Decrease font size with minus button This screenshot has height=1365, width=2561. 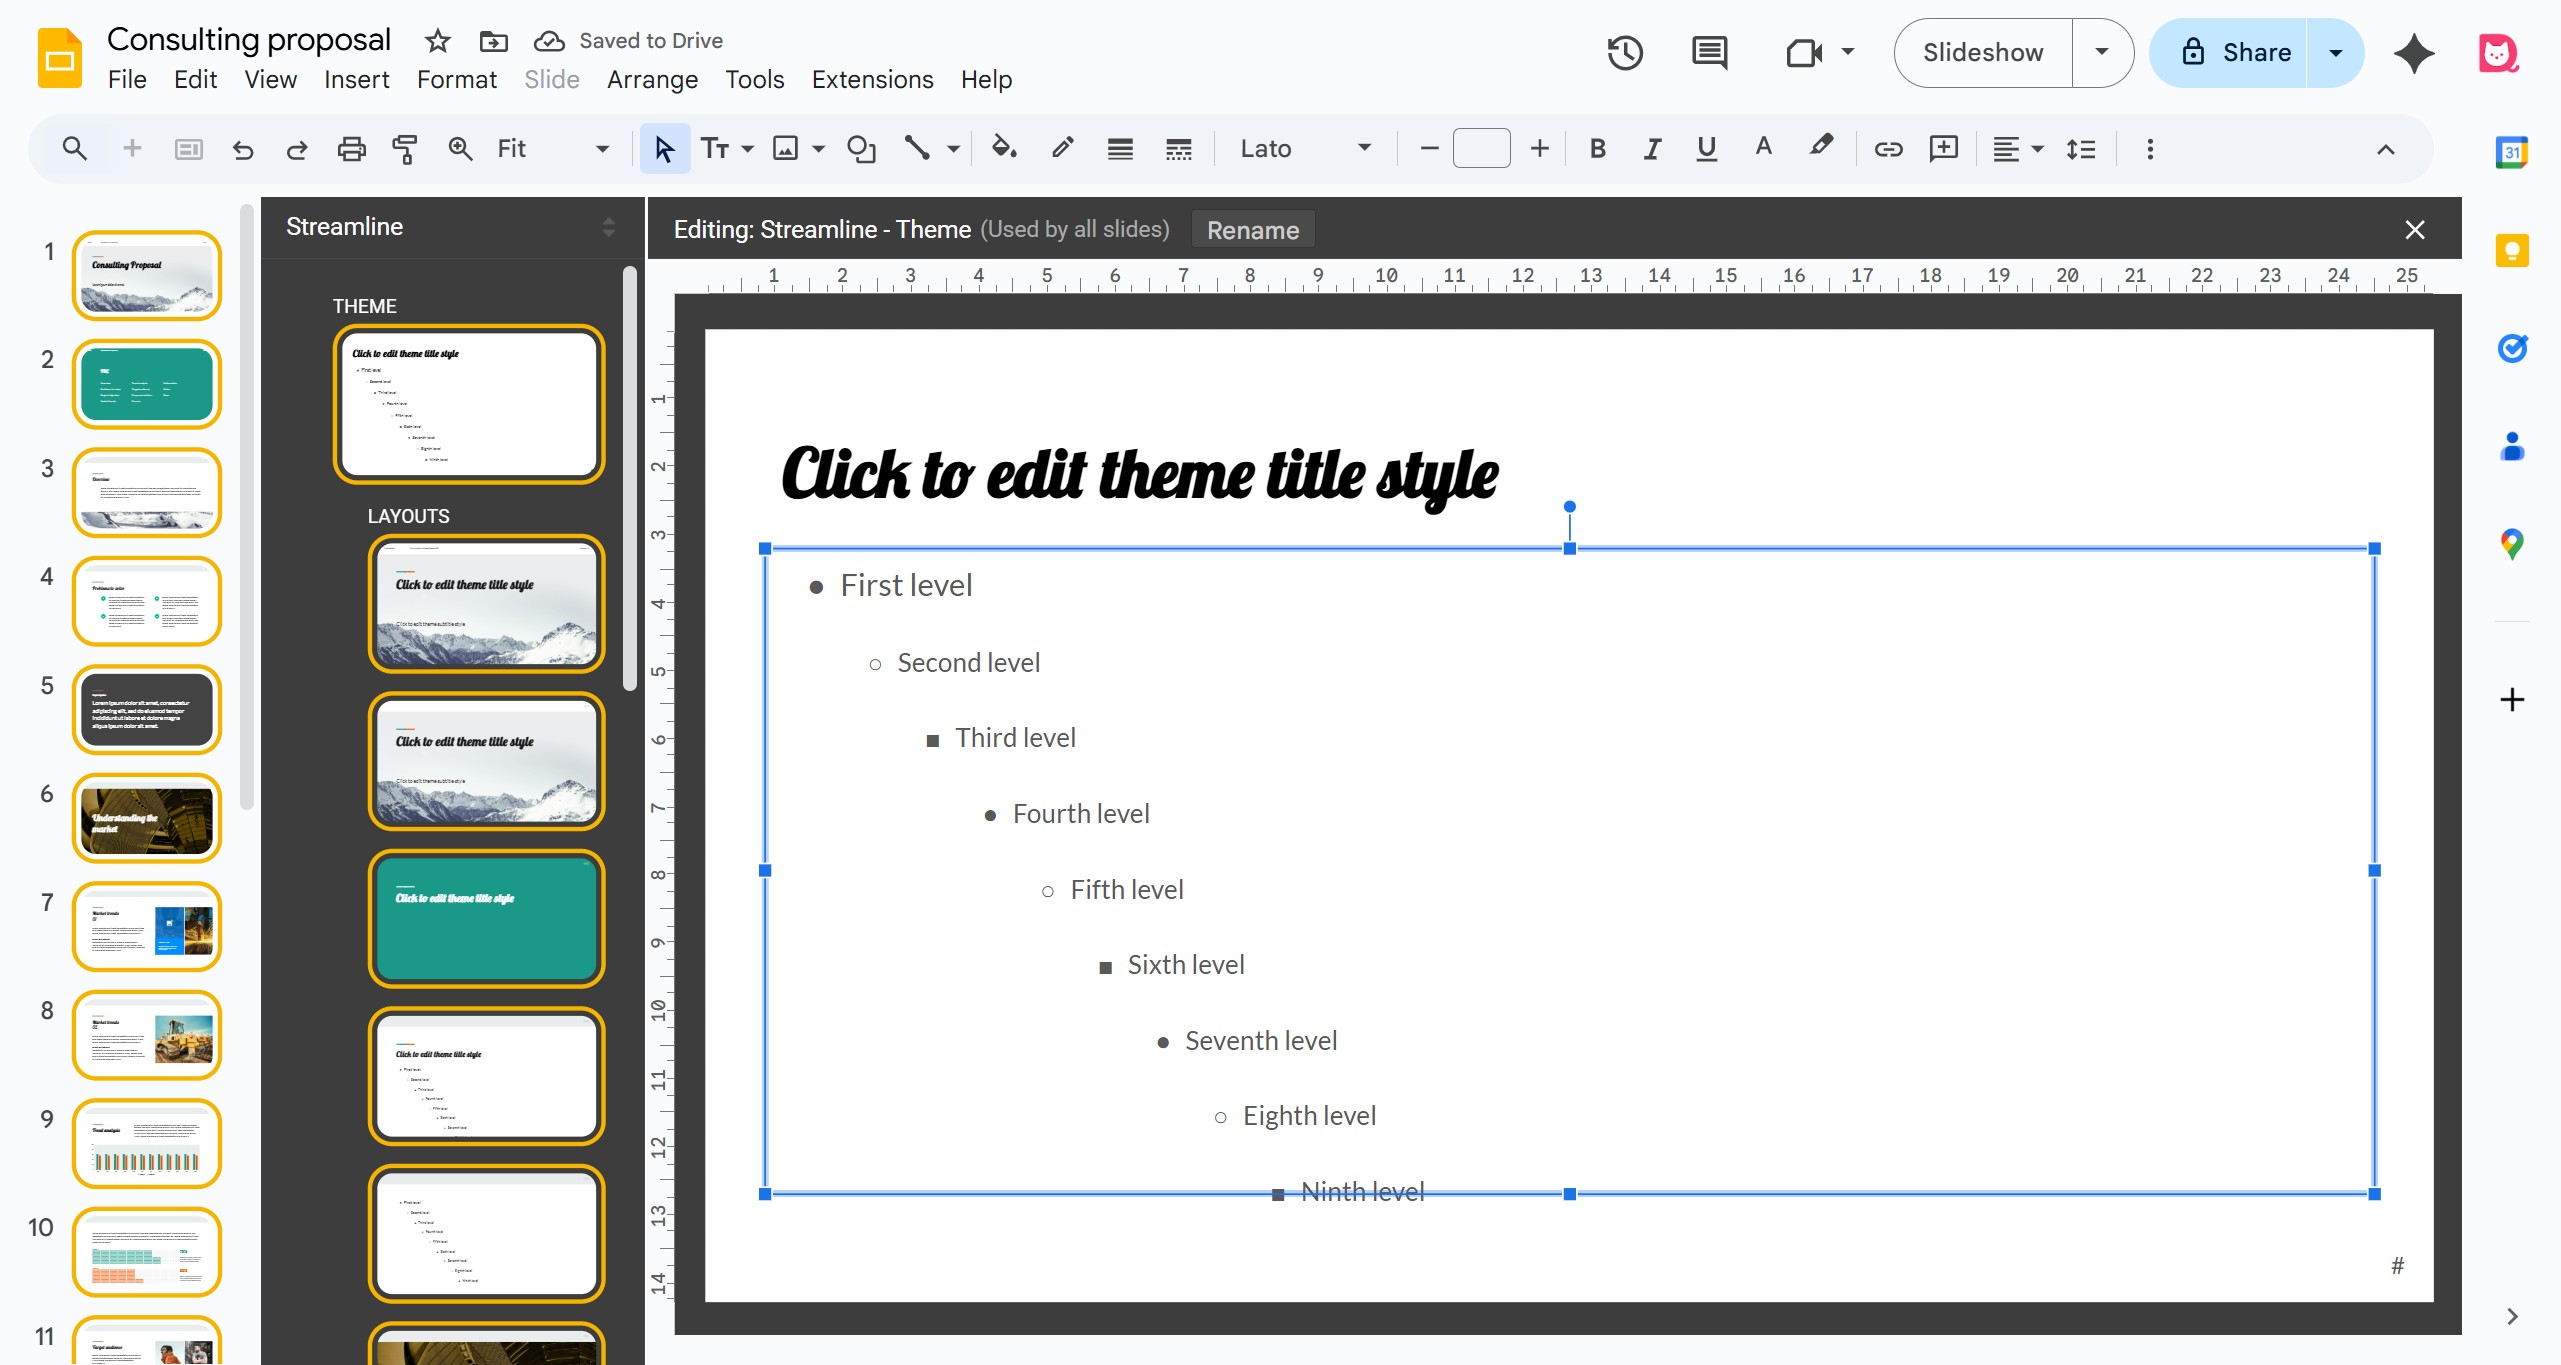coord(1429,149)
